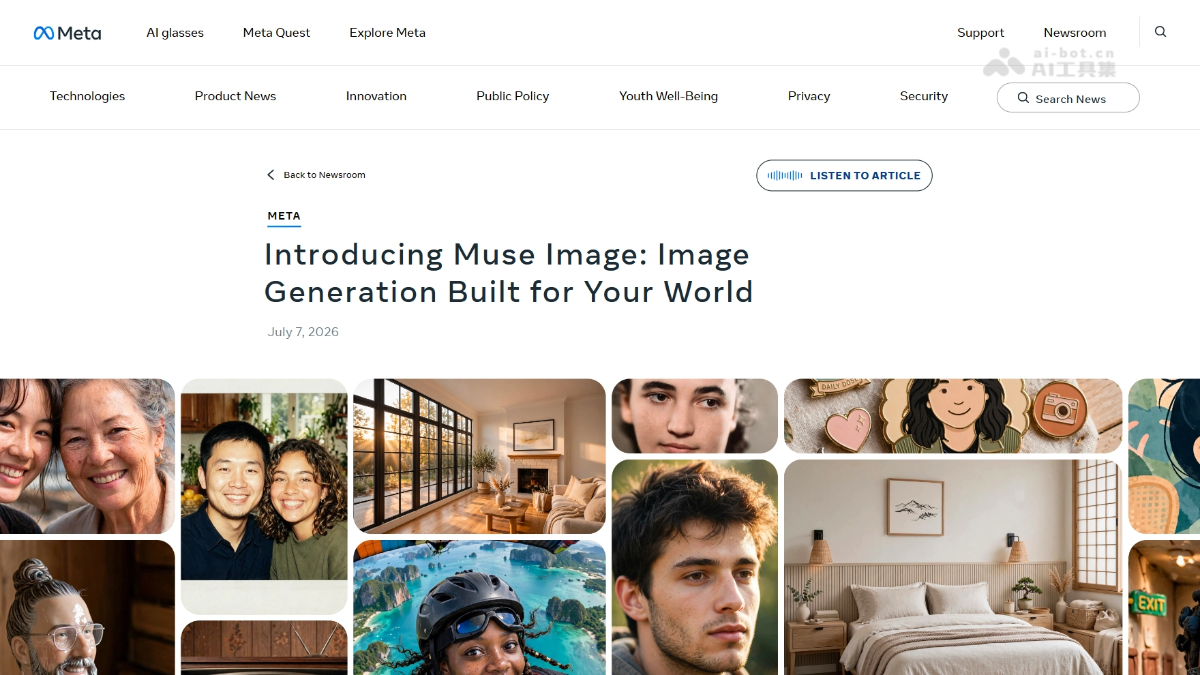The width and height of the screenshot is (1200, 675).
Task: Open search via top magnifier icon
Action: [1161, 32]
